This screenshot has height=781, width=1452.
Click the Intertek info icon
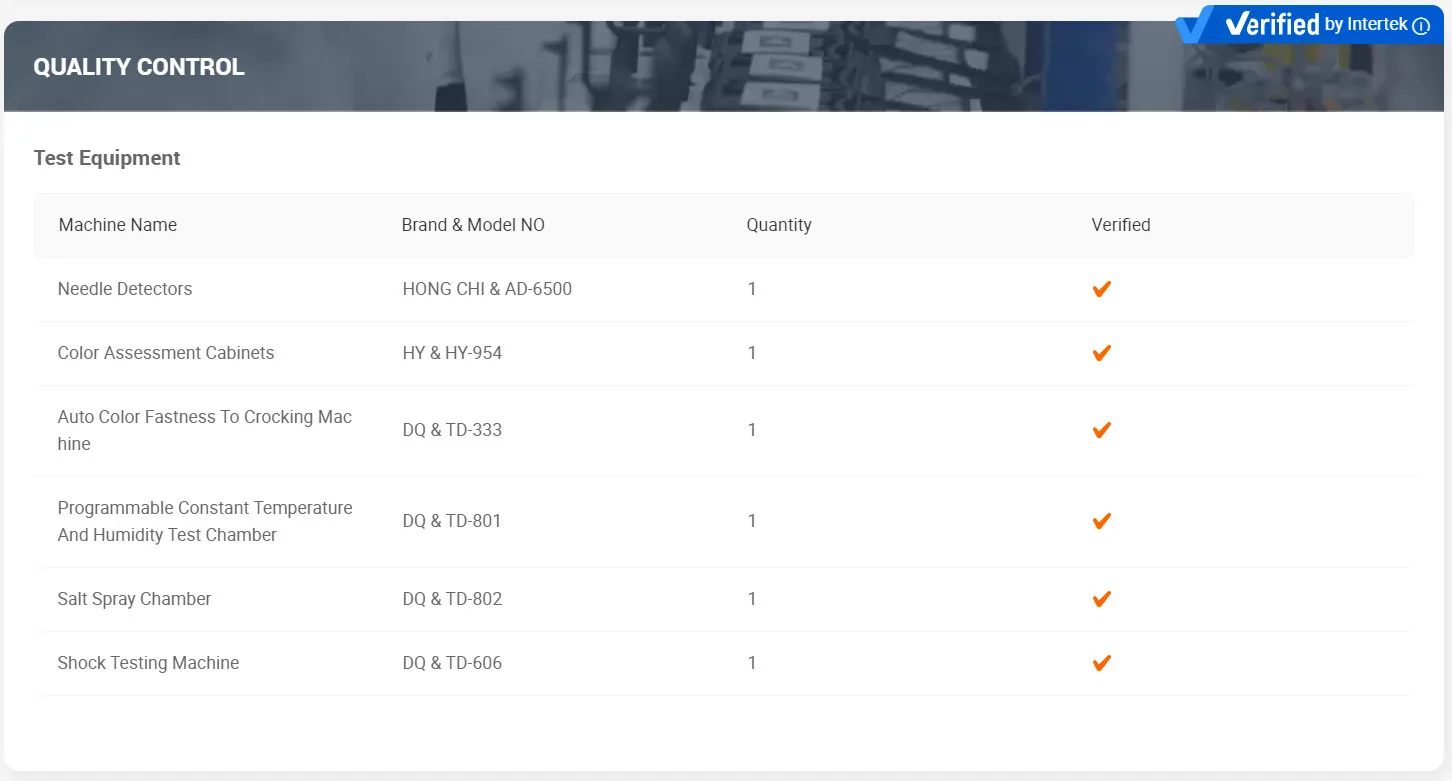coord(1421,26)
